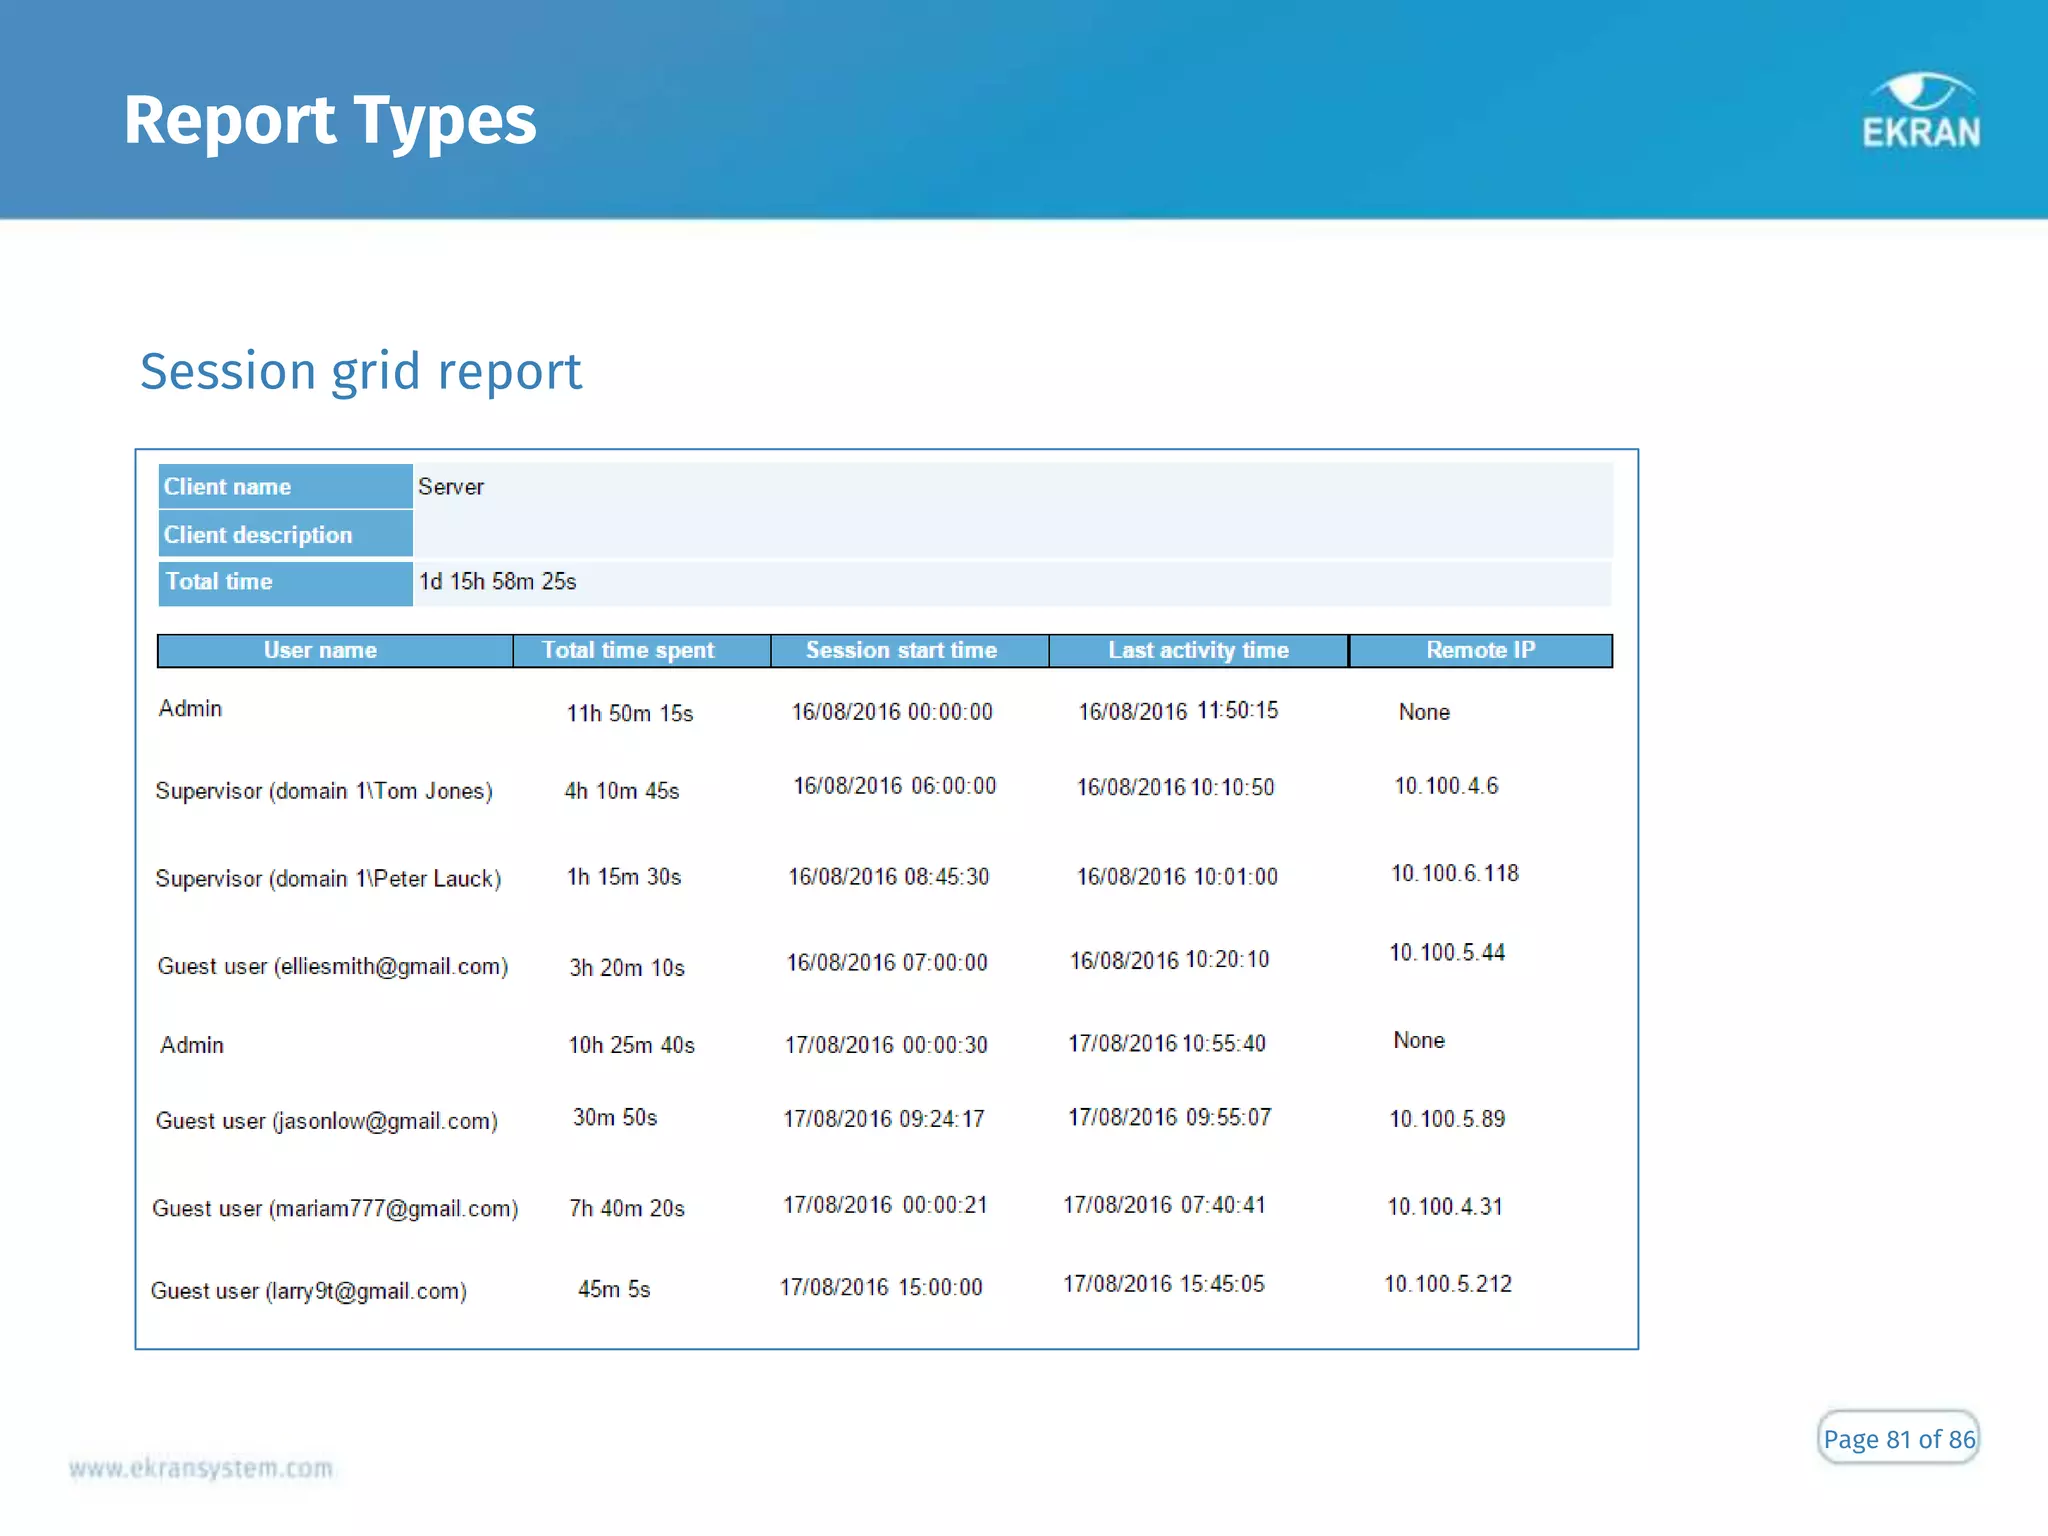Select 'Supervisor (domain 1\Tom Jones)' user
Screen dimensions: 2048x1536
[x=324, y=791]
